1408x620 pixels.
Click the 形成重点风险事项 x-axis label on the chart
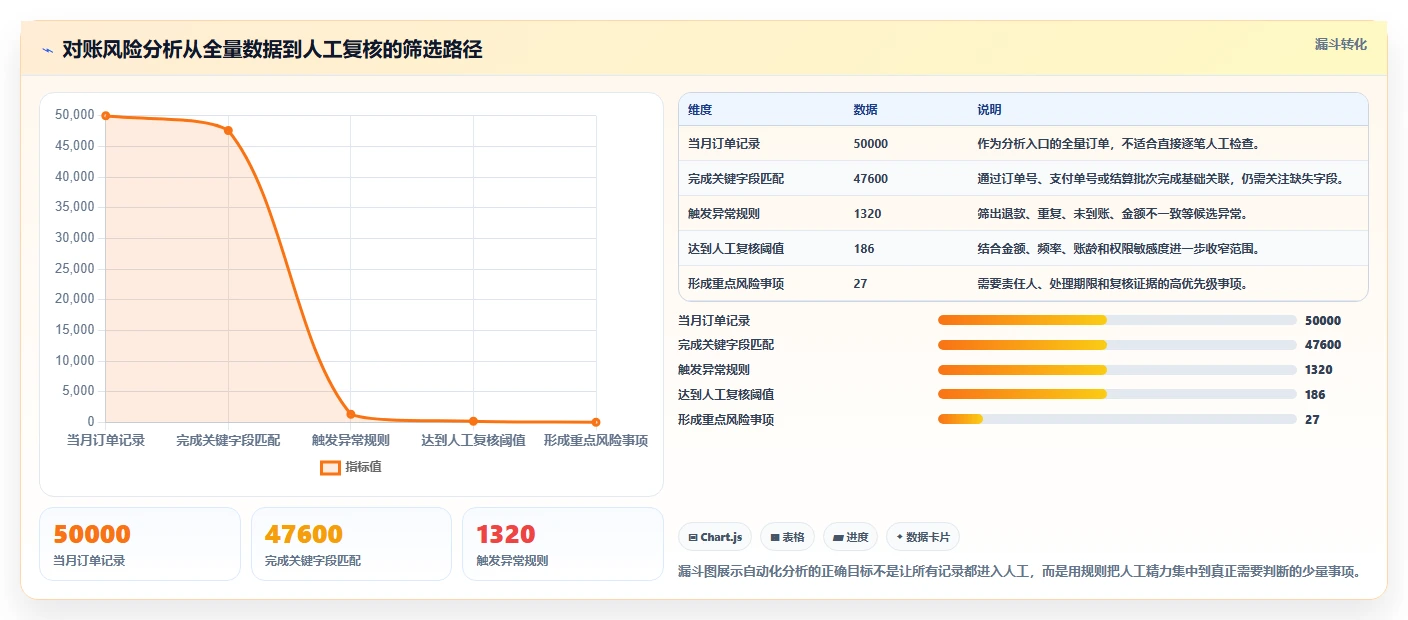[596, 440]
